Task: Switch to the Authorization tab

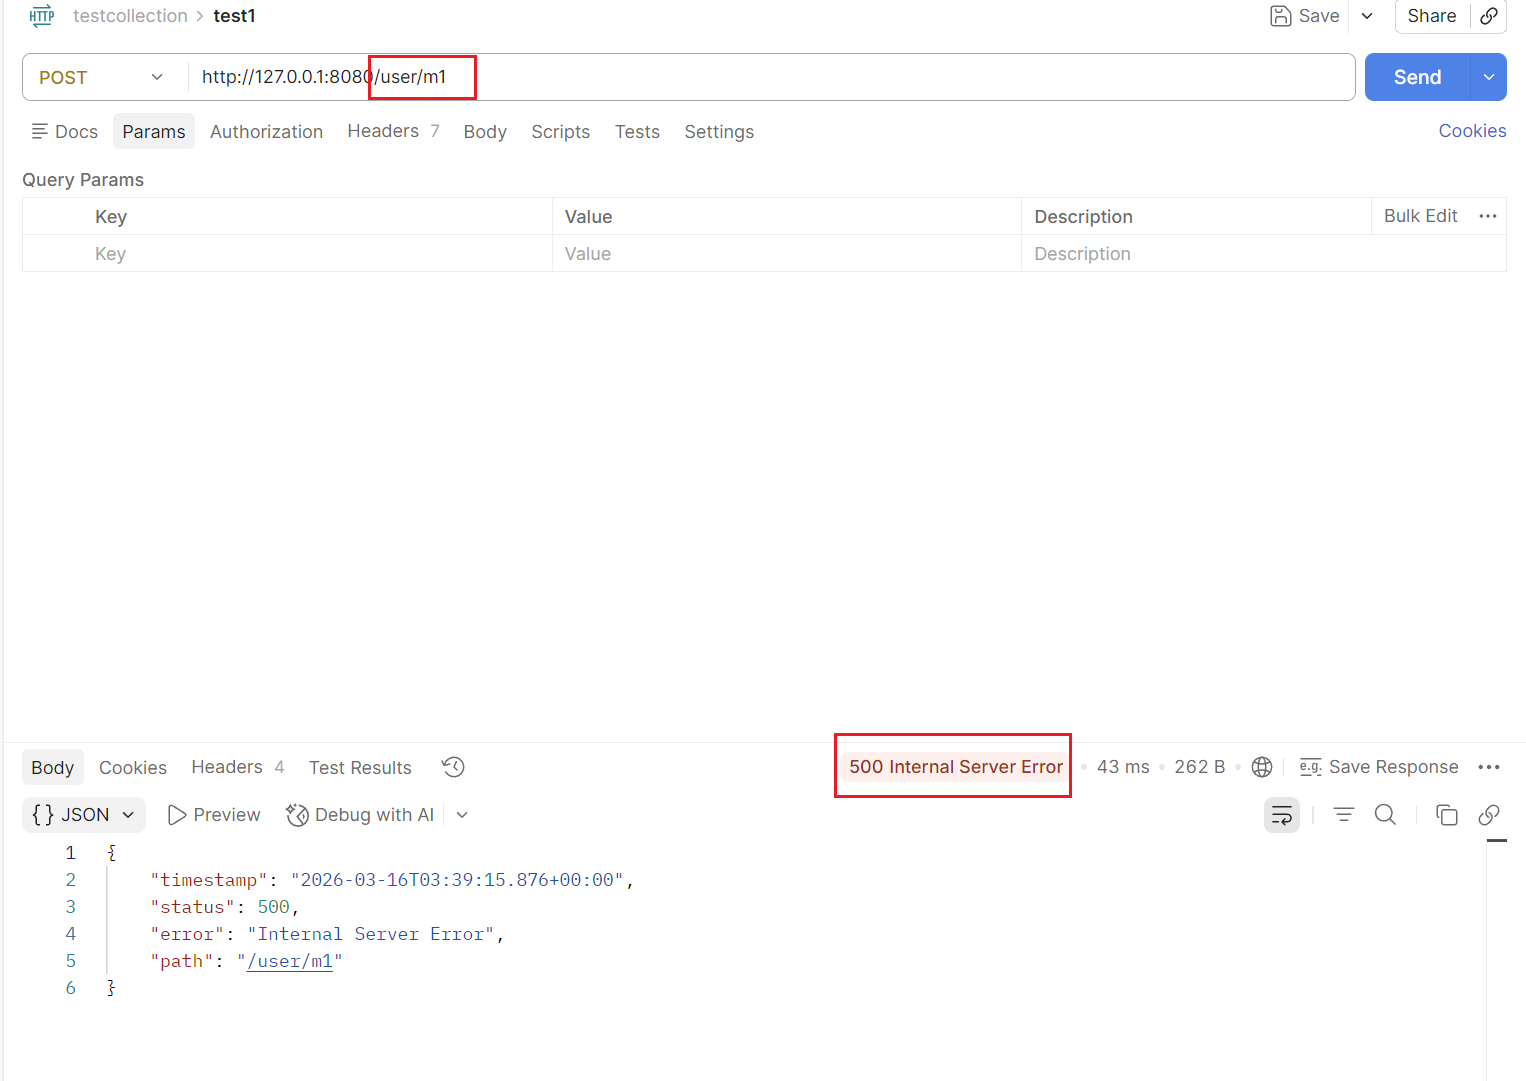Action: point(266,132)
